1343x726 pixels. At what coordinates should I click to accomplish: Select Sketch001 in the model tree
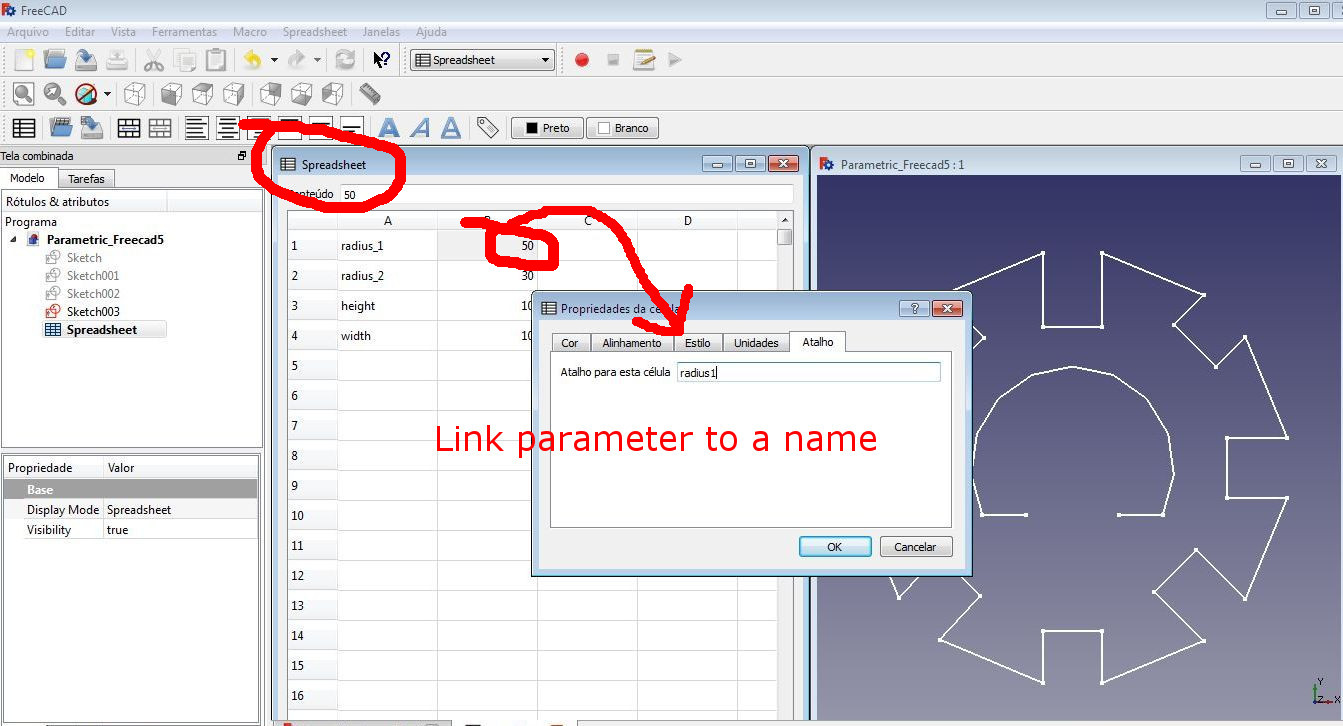tap(92, 276)
